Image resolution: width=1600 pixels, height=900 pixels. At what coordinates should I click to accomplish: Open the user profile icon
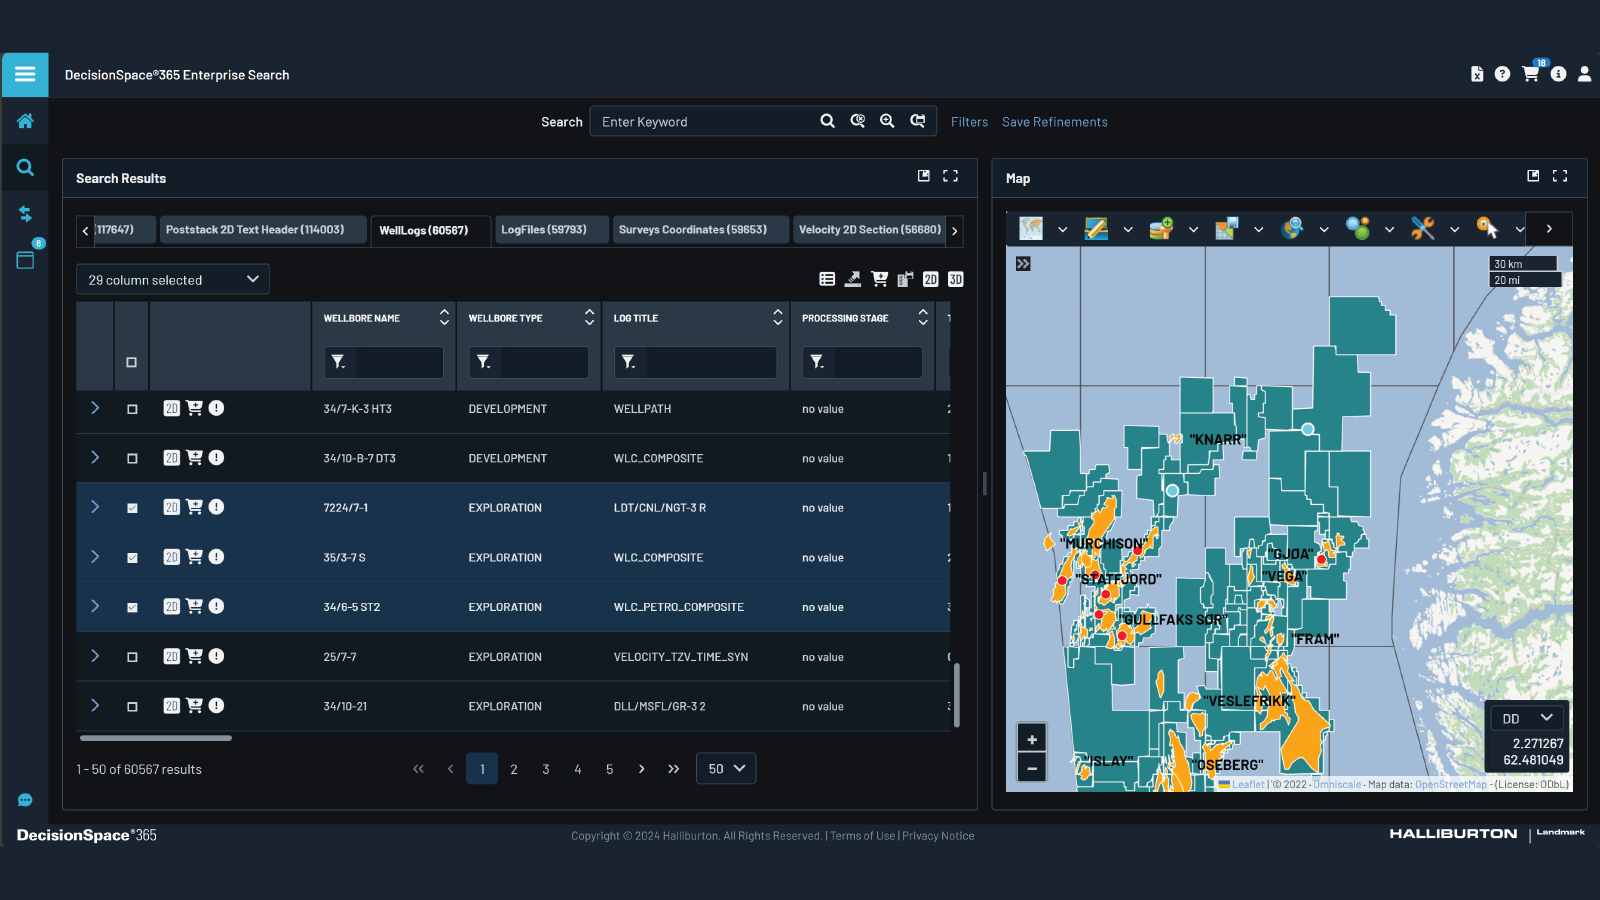tap(1584, 74)
